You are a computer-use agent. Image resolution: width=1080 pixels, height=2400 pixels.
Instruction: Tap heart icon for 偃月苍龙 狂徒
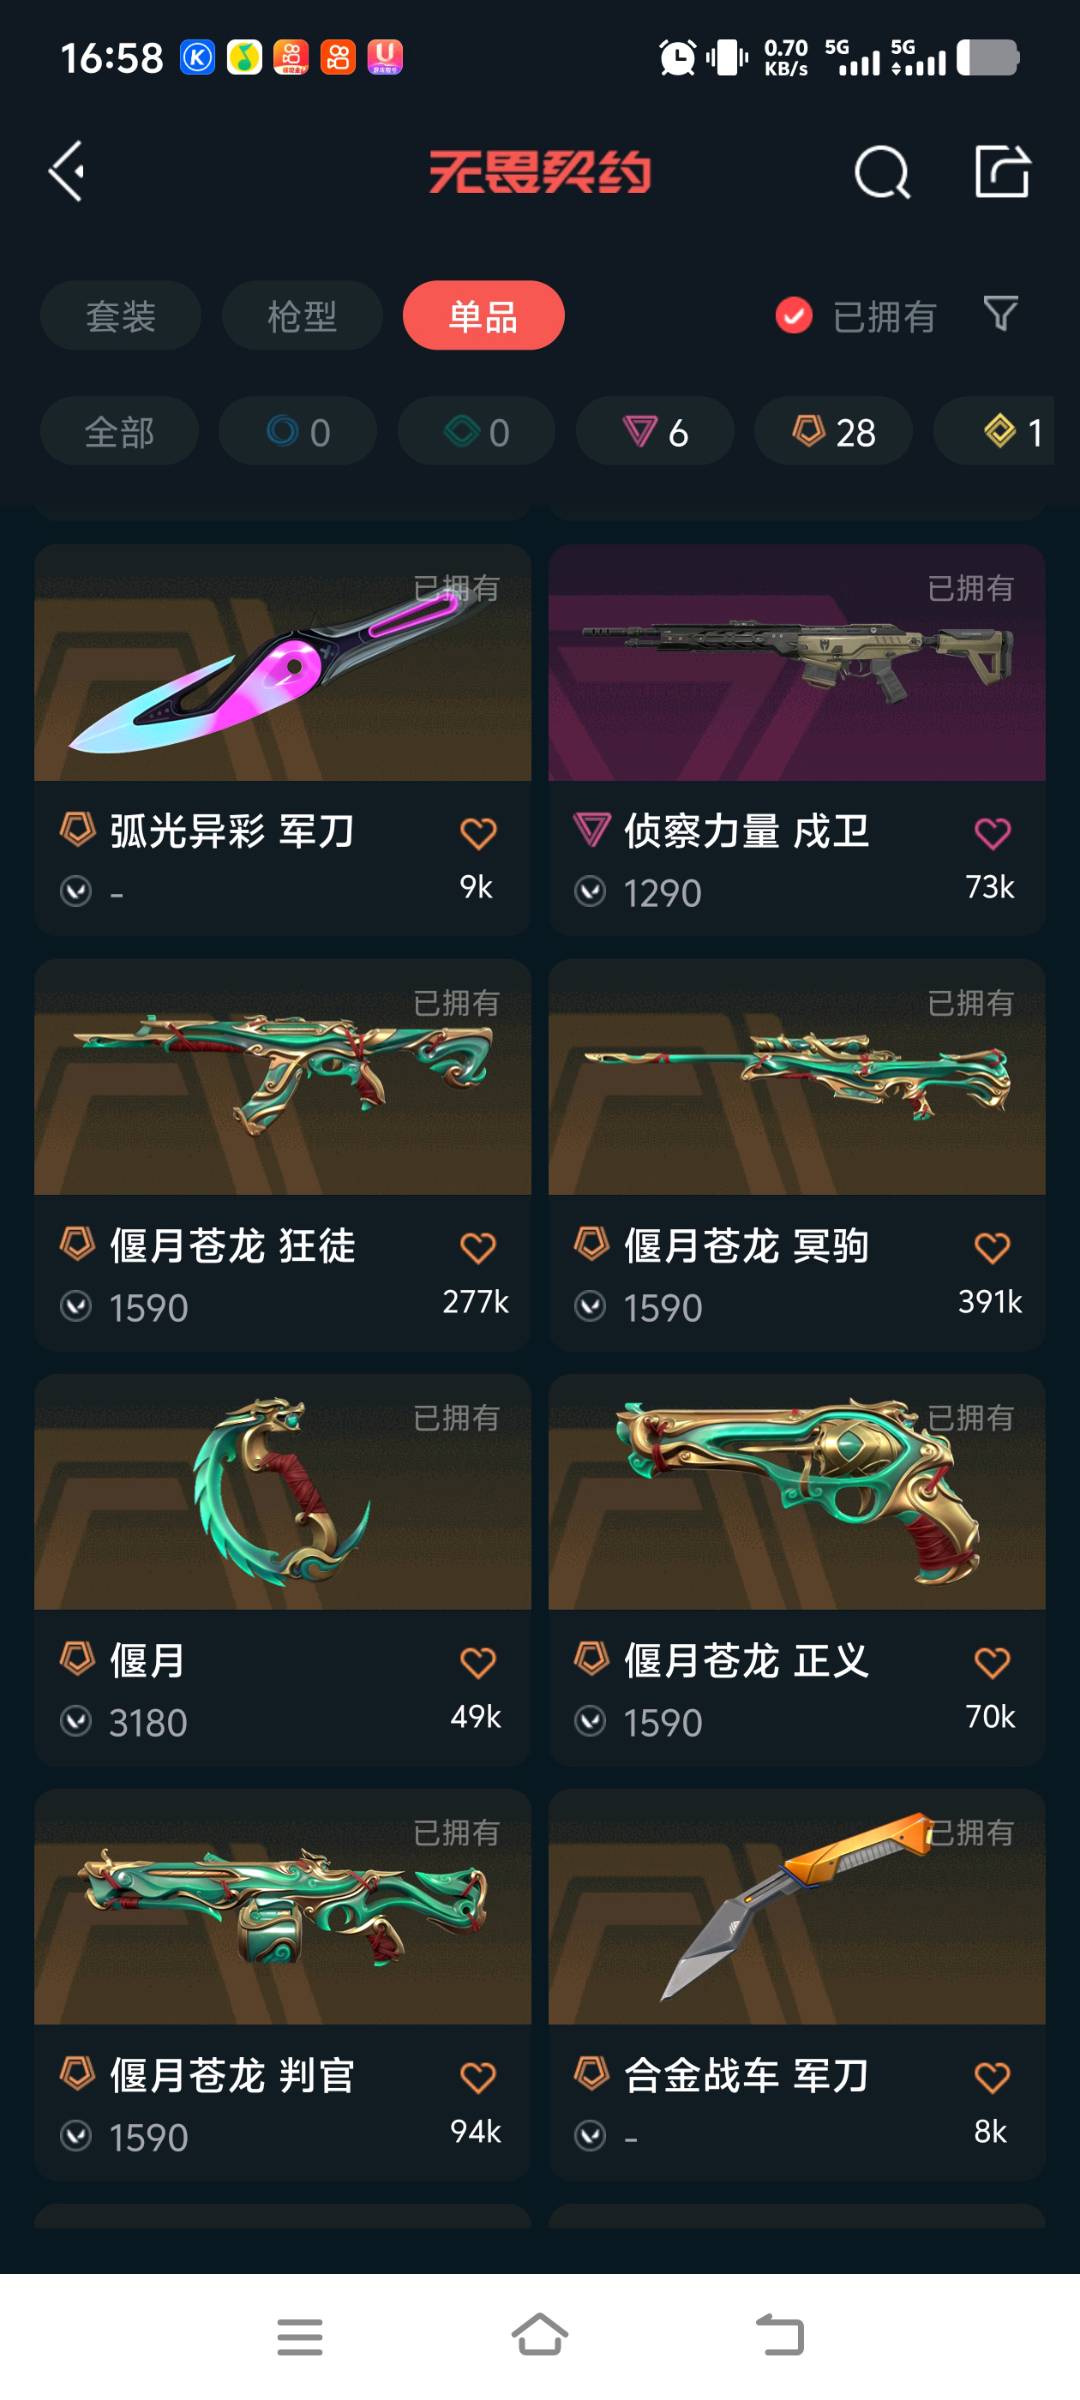pyautogui.click(x=478, y=1248)
